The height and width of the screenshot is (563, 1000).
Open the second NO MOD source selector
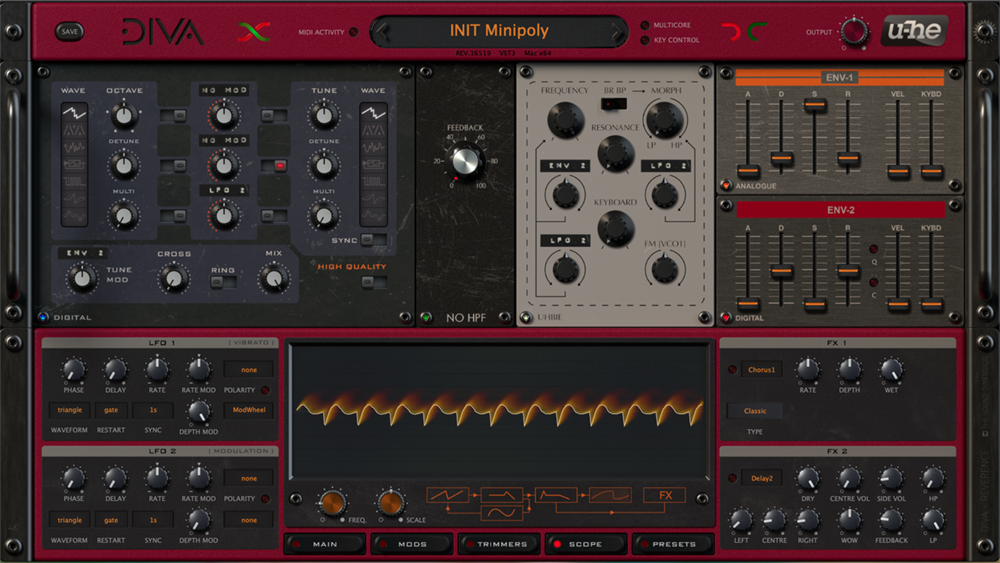(x=224, y=140)
